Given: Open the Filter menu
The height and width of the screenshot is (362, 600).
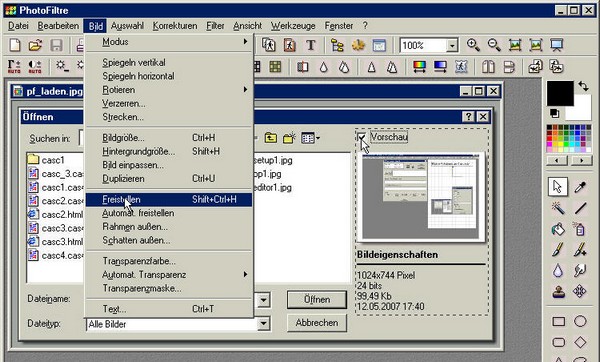Looking at the screenshot, I should pos(215,26).
